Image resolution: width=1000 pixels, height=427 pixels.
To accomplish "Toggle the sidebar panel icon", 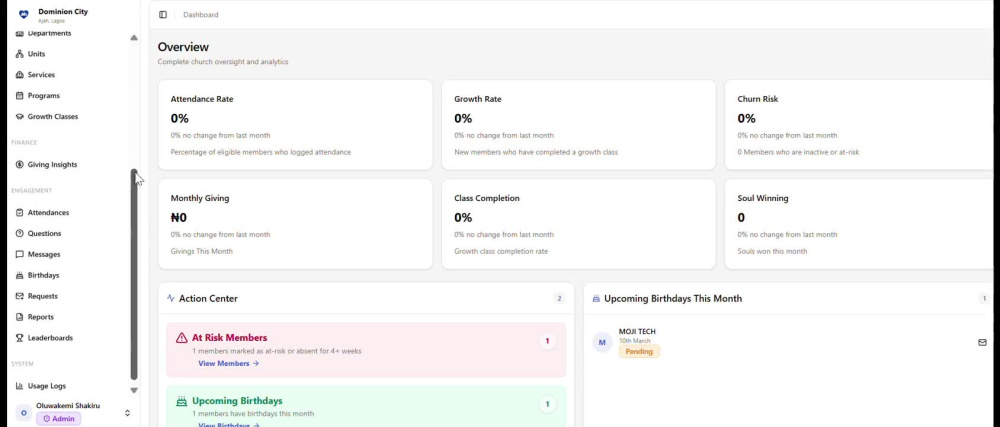I will coord(163,15).
